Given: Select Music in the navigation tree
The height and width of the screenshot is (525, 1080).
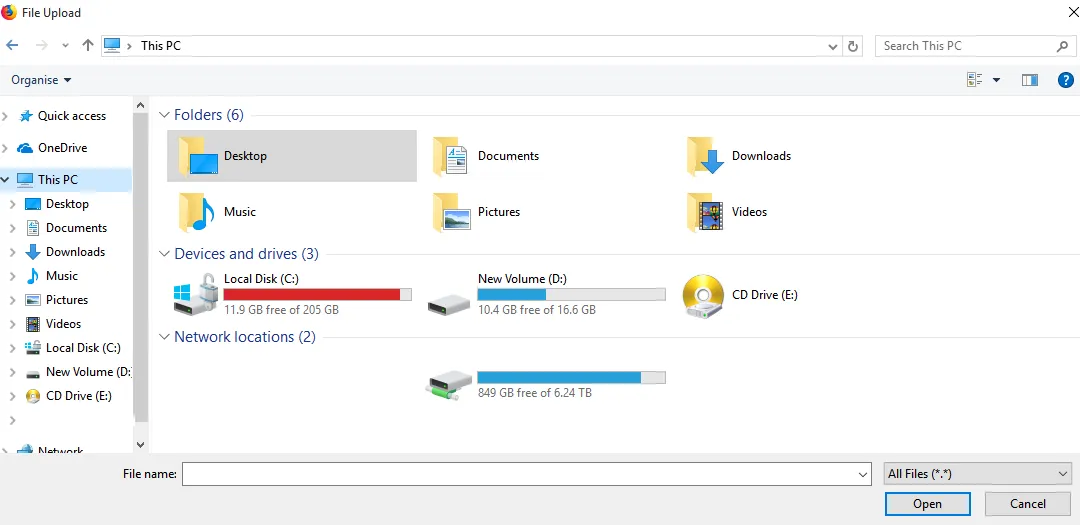Looking at the screenshot, I should [61, 276].
